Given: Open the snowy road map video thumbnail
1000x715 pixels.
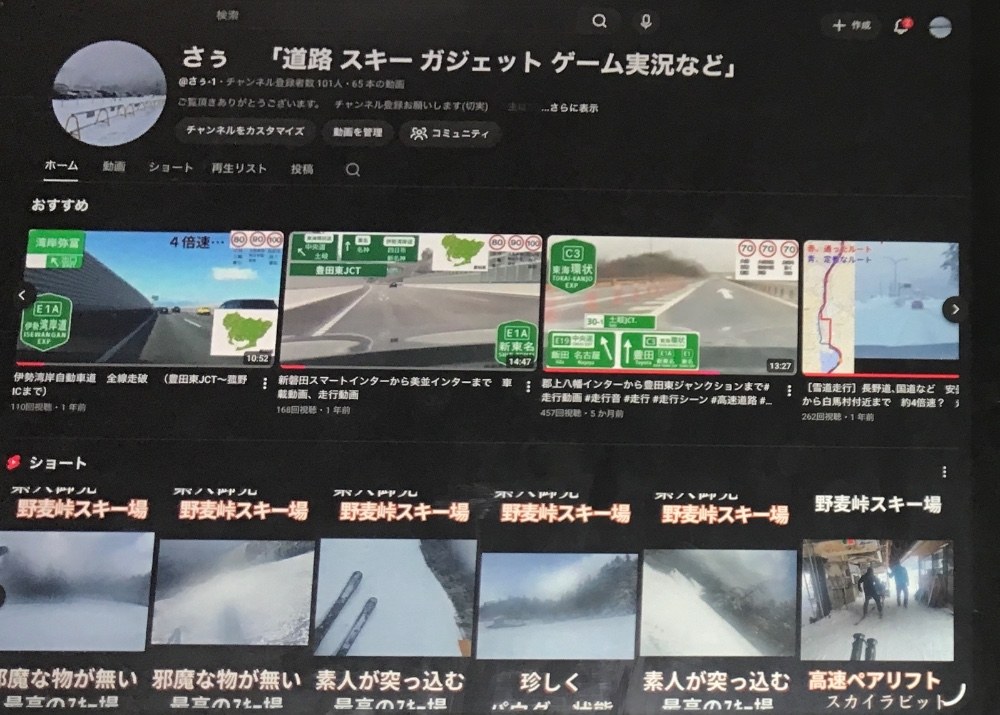Looking at the screenshot, I should (881, 308).
